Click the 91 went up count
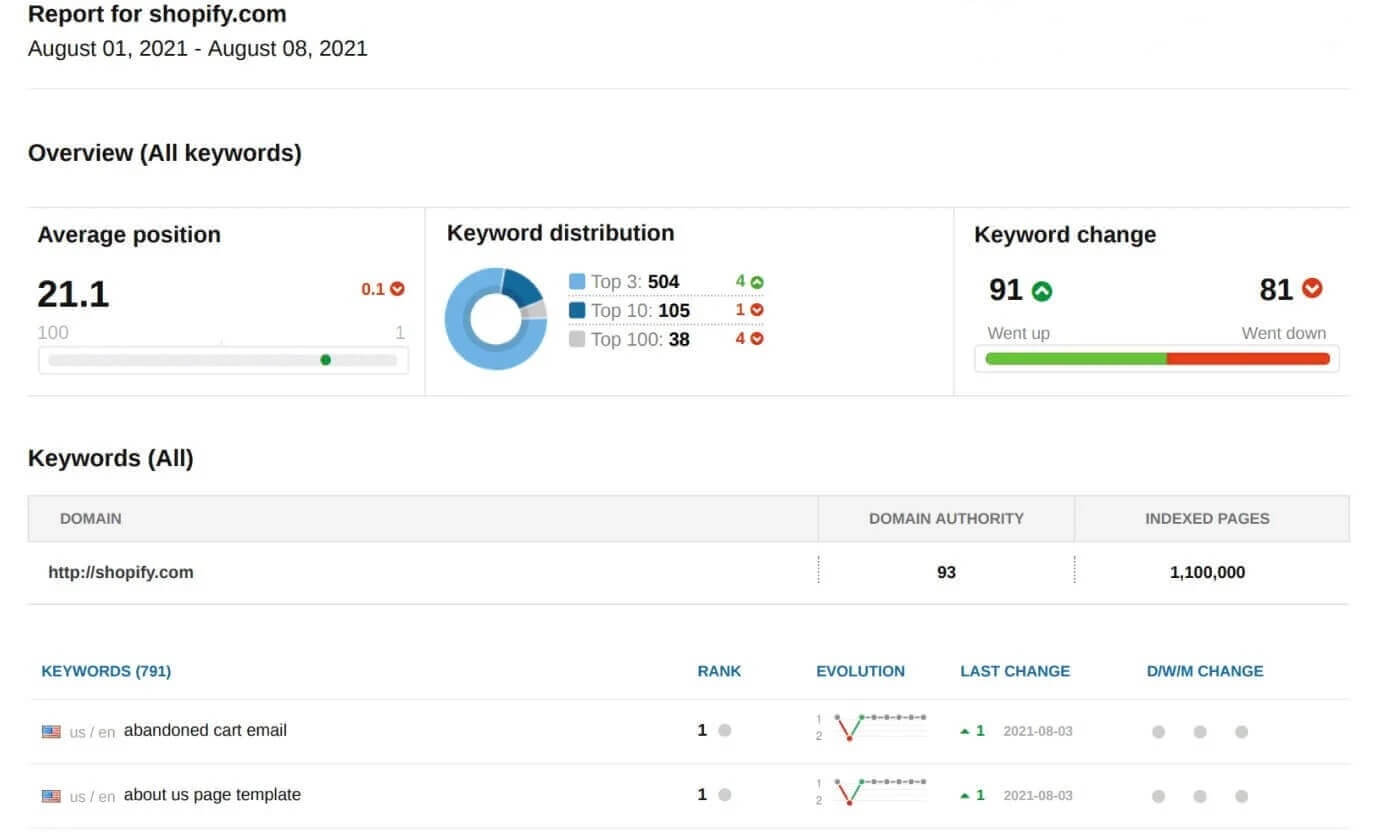The width and height of the screenshot is (1375, 835). (1005, 290)
